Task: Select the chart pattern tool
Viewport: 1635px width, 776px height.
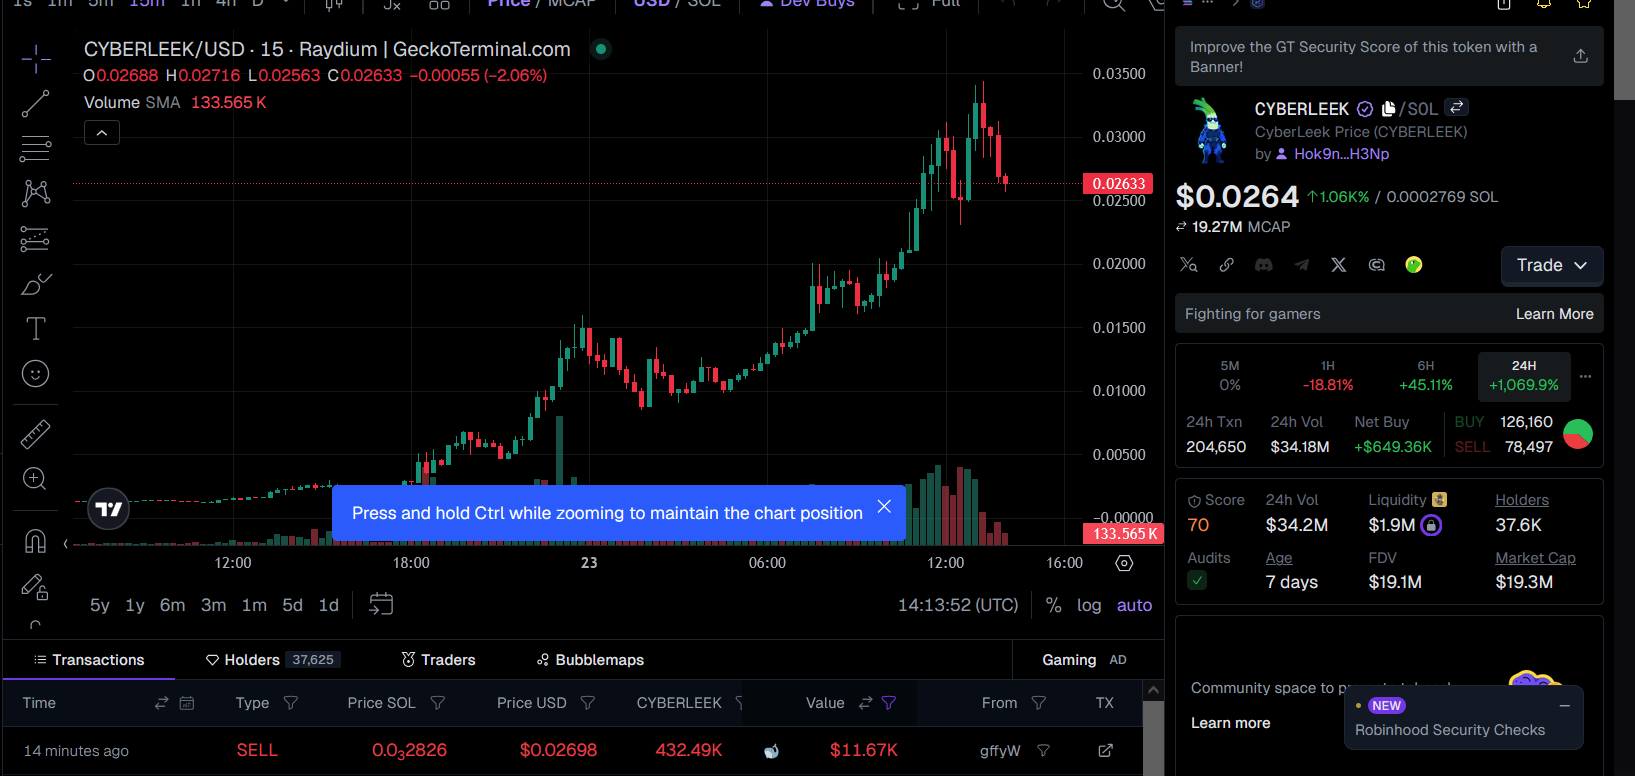Action: click(x=36, y=193)
